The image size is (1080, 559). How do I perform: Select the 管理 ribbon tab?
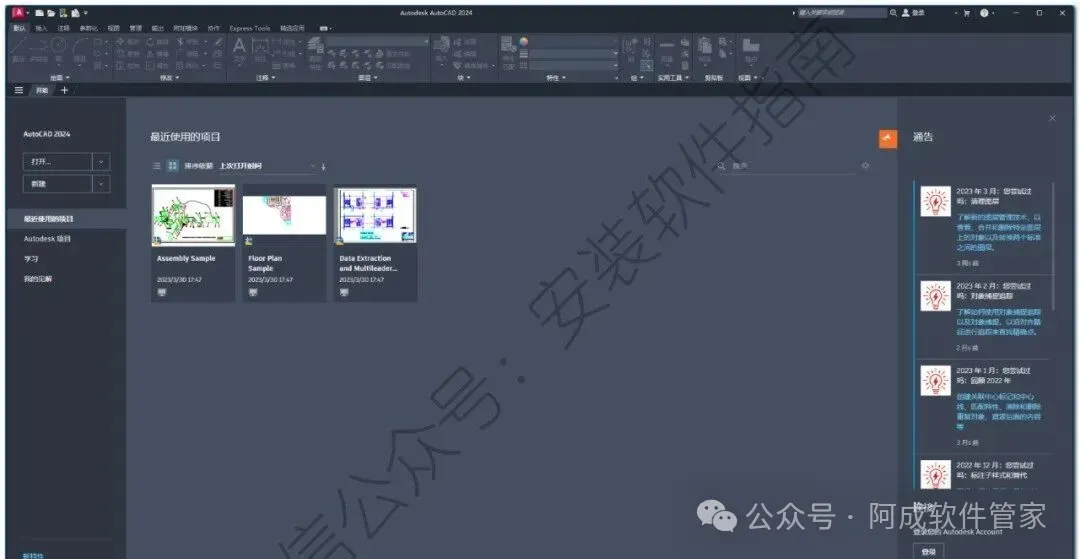[x=136, y=29]
